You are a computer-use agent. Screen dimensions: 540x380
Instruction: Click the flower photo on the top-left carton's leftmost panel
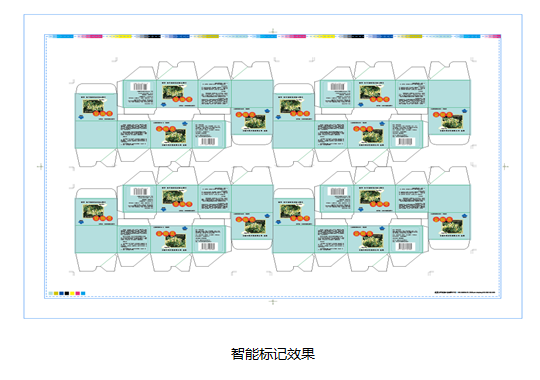click(x=94, y=106)
